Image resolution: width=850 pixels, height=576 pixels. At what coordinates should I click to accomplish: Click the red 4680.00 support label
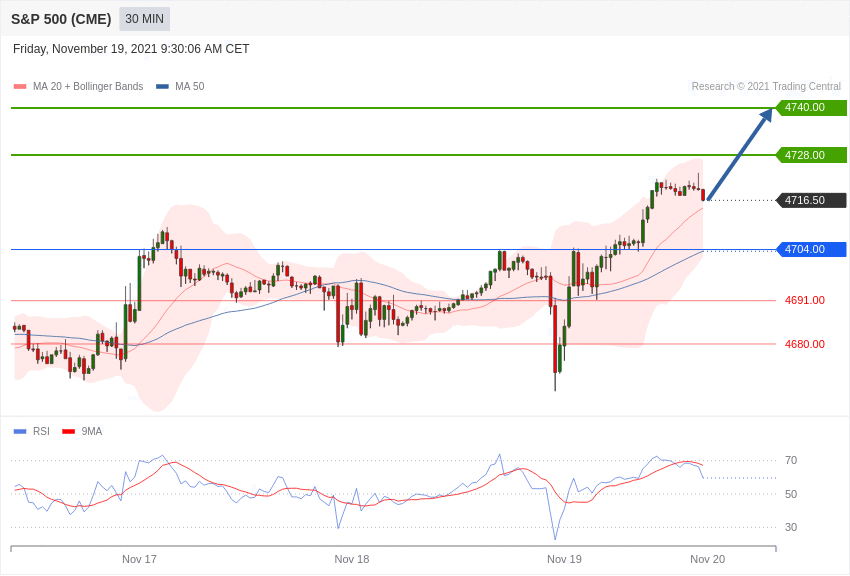(x=805, y=344)
